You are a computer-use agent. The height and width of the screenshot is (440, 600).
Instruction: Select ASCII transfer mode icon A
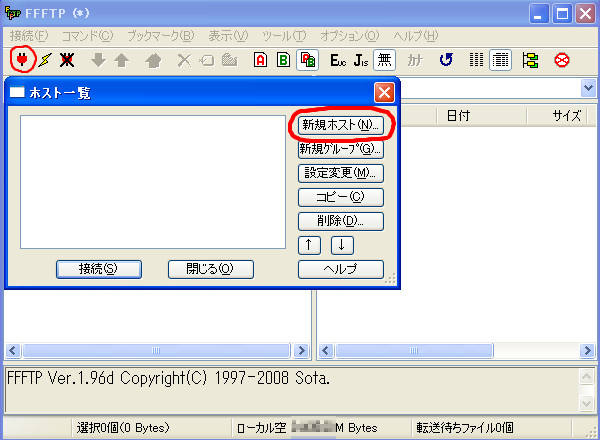tap(261, 60)
